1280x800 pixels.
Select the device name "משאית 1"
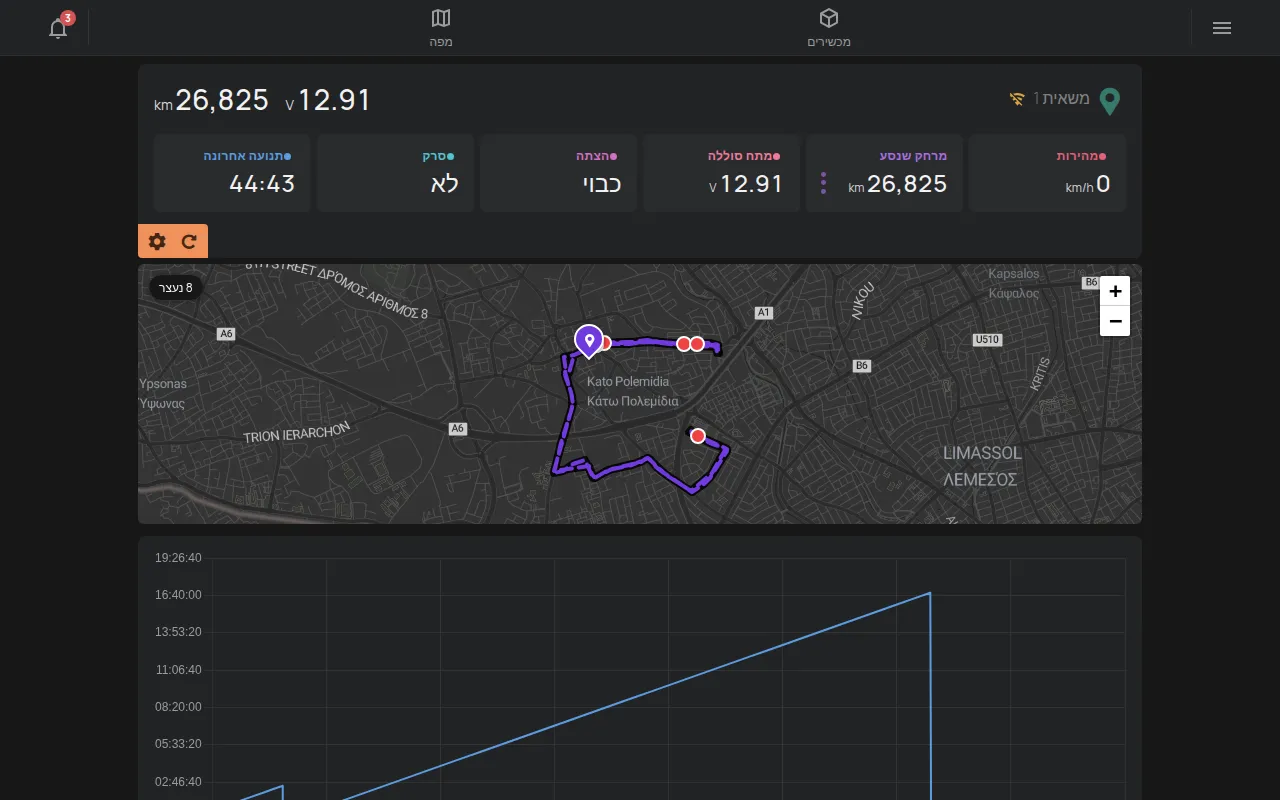(1061, 99)
